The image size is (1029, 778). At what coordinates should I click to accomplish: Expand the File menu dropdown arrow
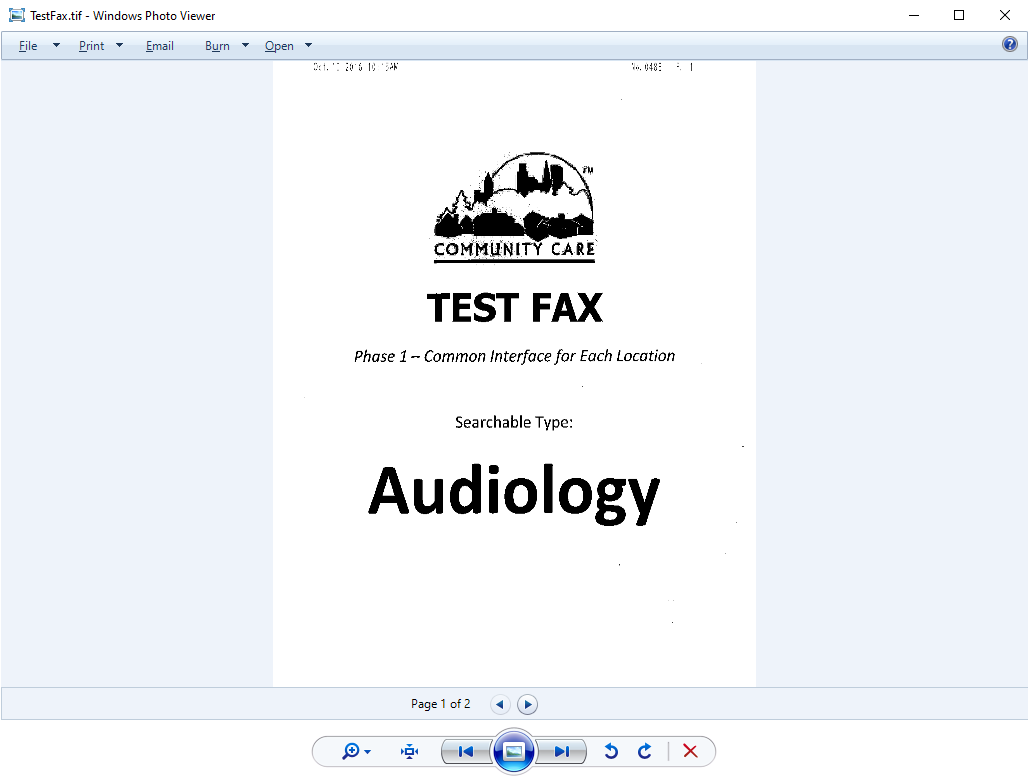56,45
